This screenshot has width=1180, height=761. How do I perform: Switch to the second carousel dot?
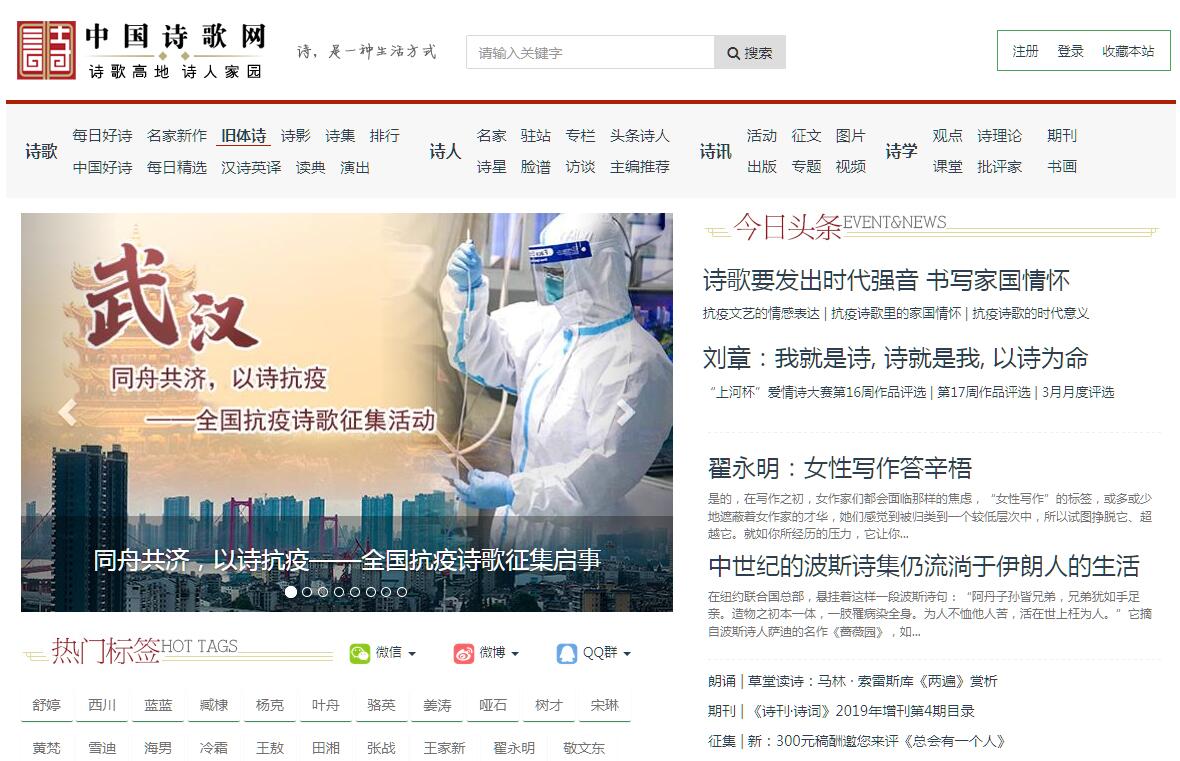[x=307, y=592]
